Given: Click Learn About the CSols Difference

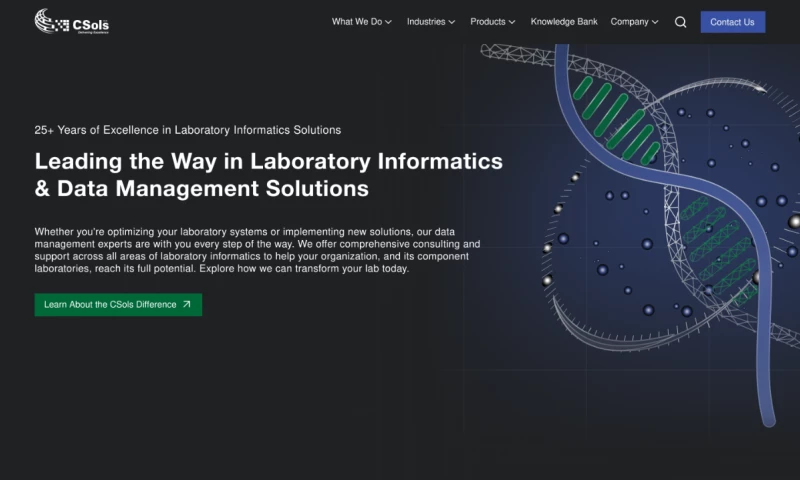Looking at the screenshot, I should click(110, 305).
